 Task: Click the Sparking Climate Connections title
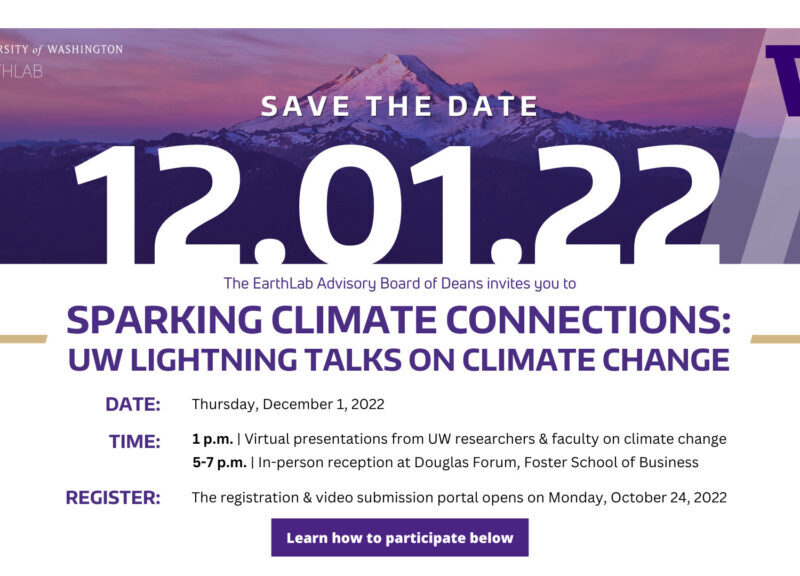tap(399, 322)
